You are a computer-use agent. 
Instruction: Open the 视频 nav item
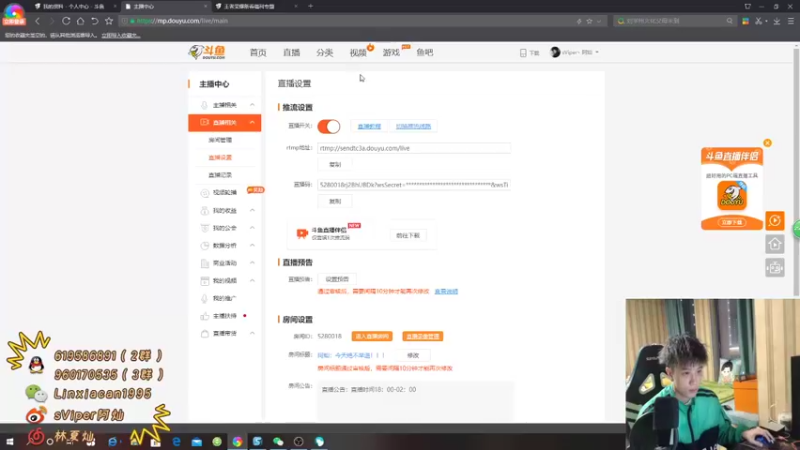point(358,53)
